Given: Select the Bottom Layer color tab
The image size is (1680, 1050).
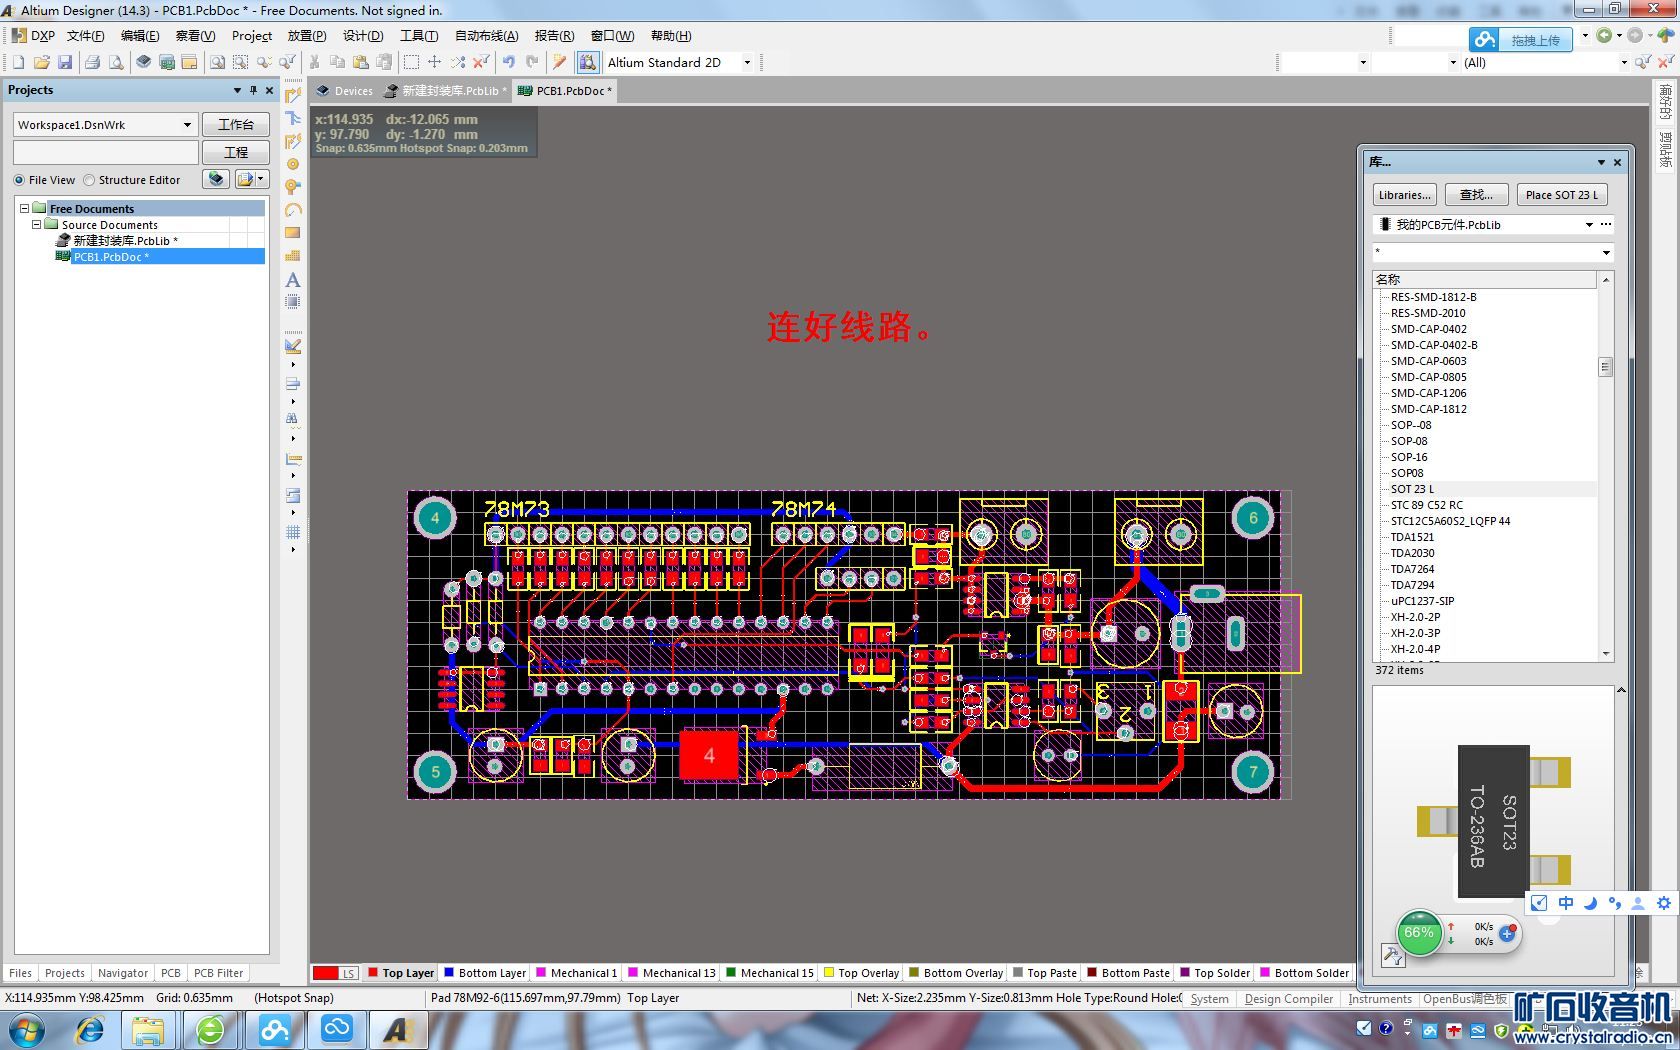Looking at the screenshot, I should click(485, 973).
